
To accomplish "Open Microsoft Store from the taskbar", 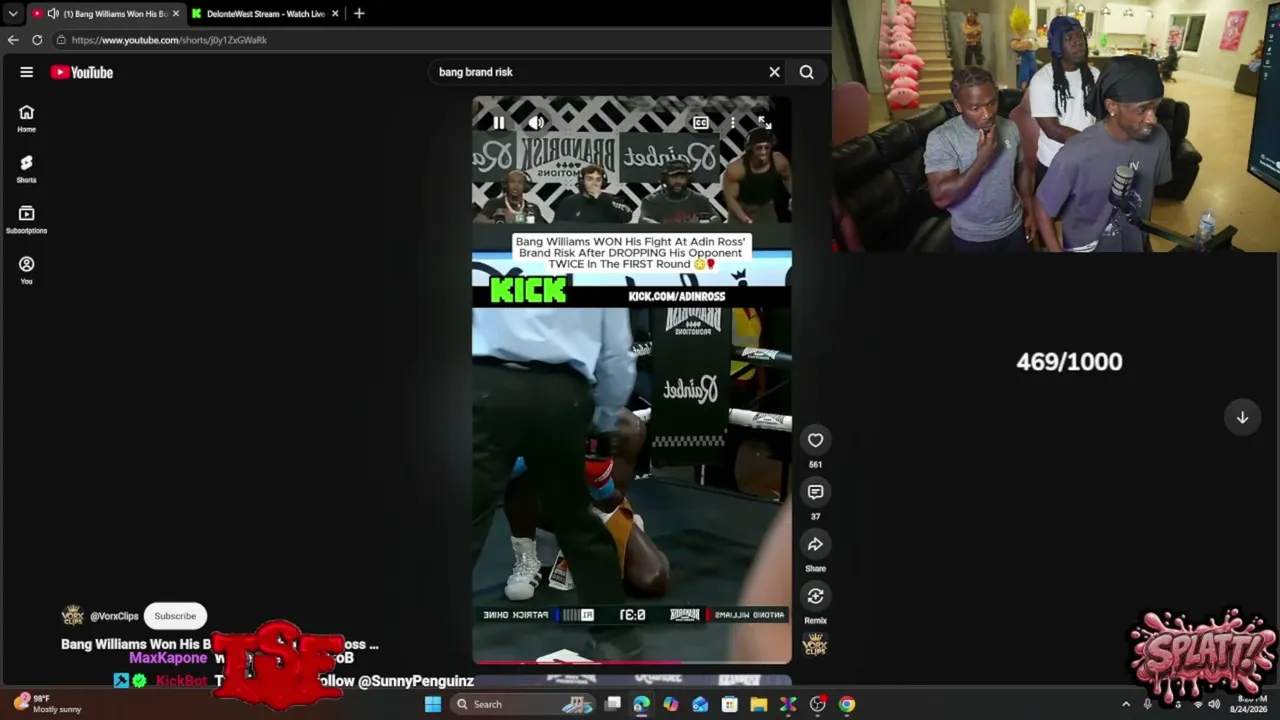I will (x=730, y=704).
